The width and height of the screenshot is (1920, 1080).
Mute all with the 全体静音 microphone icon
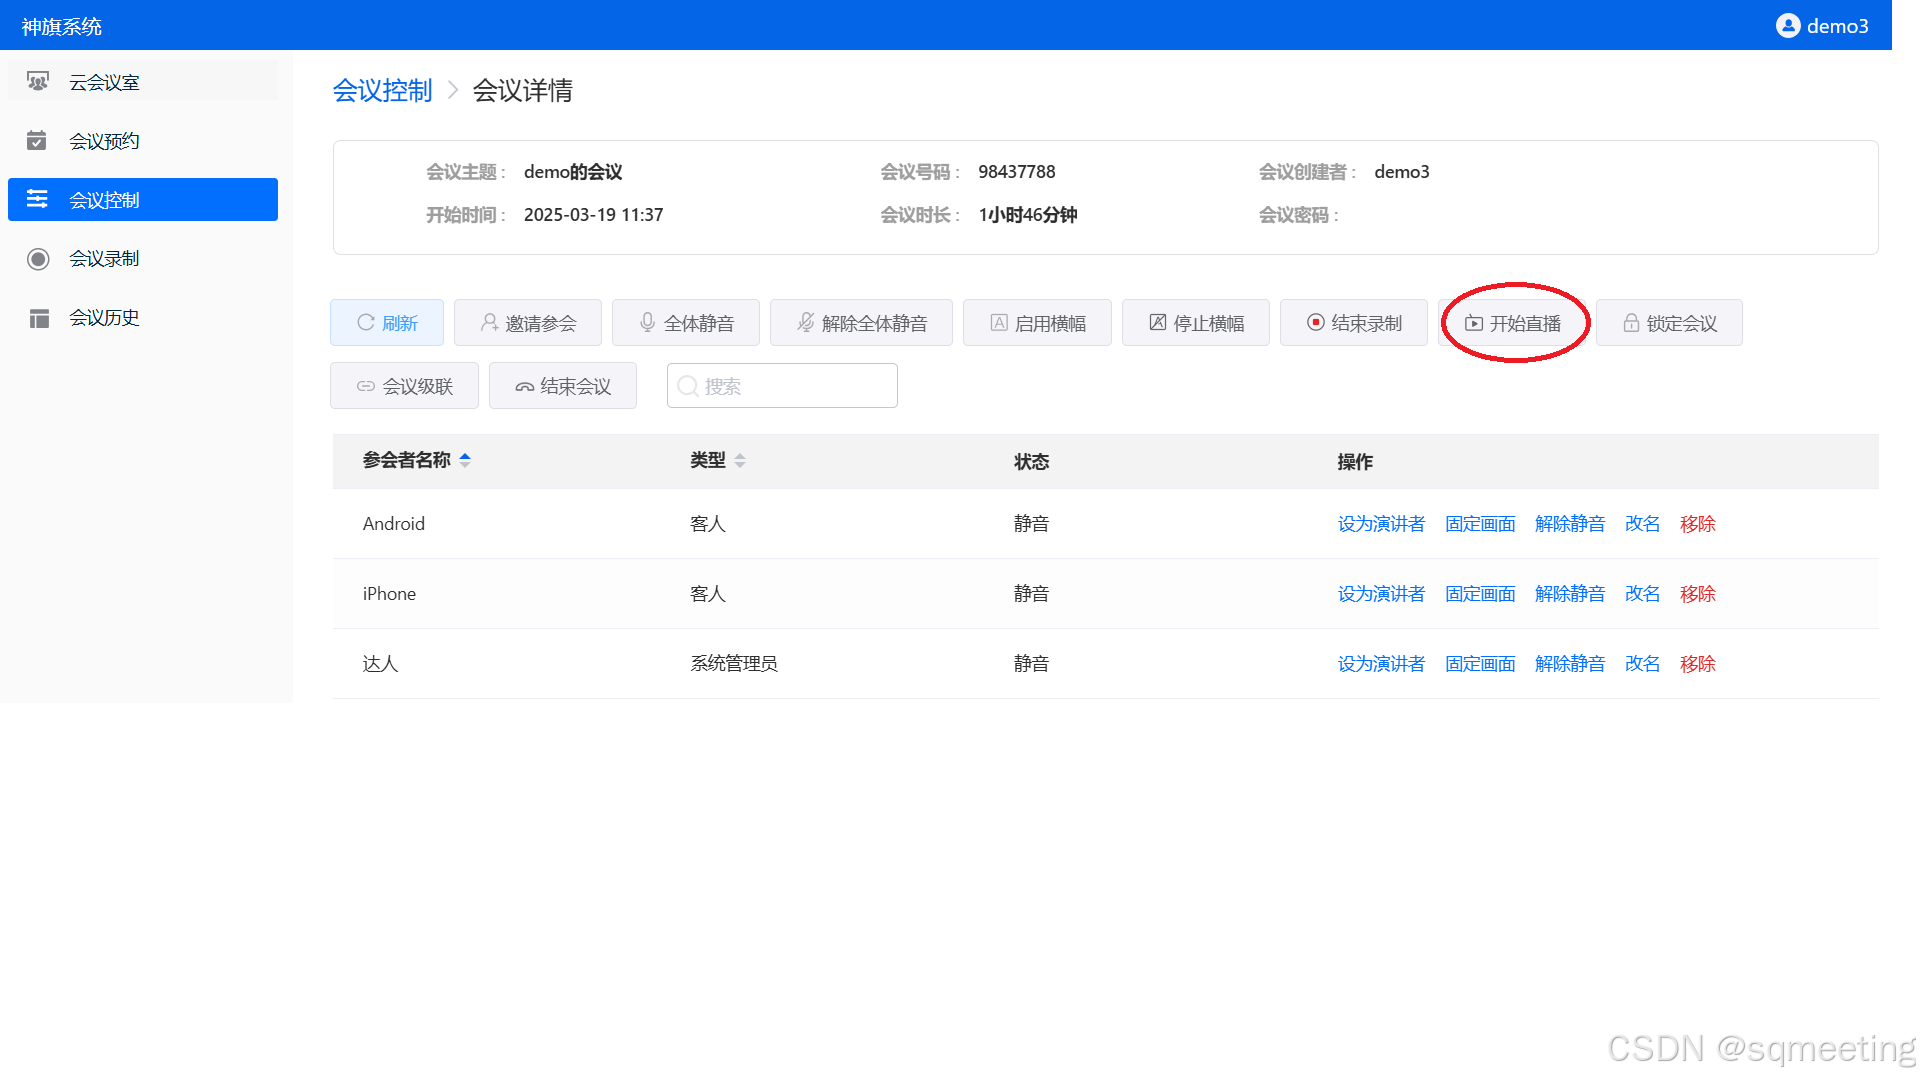[x=648, y=323]
